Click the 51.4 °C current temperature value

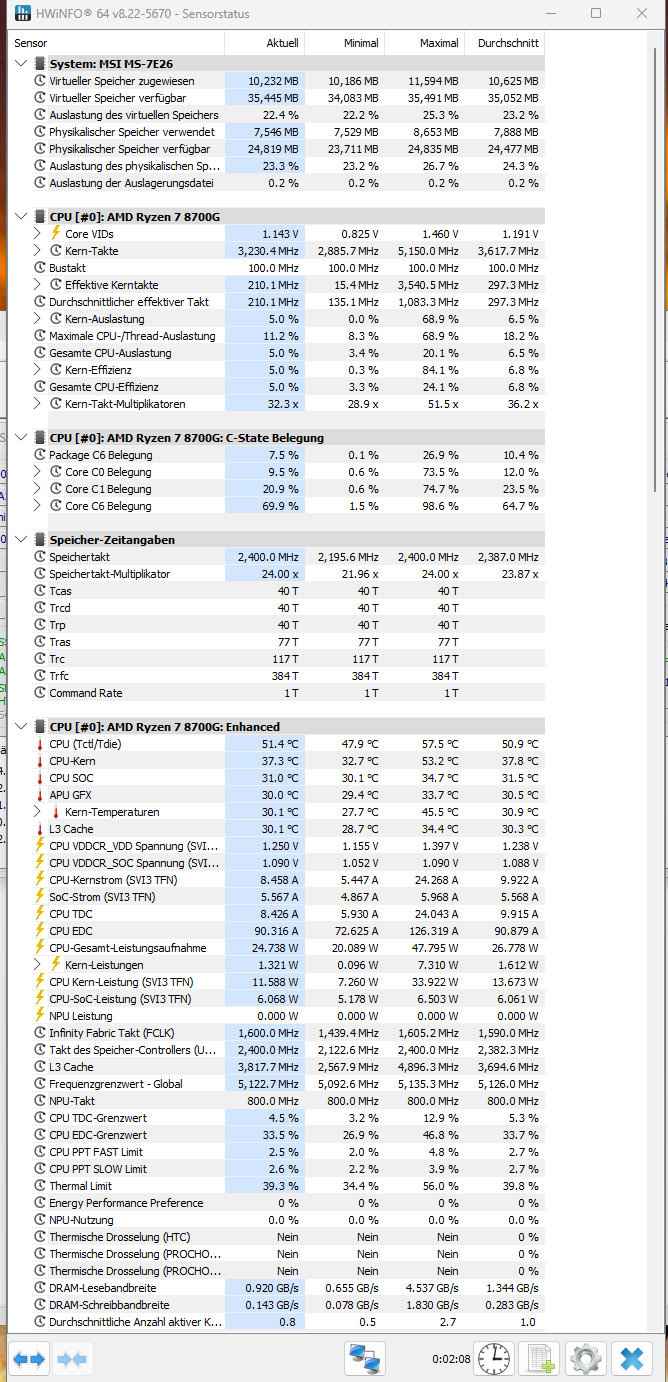click(x=280, y=744)
